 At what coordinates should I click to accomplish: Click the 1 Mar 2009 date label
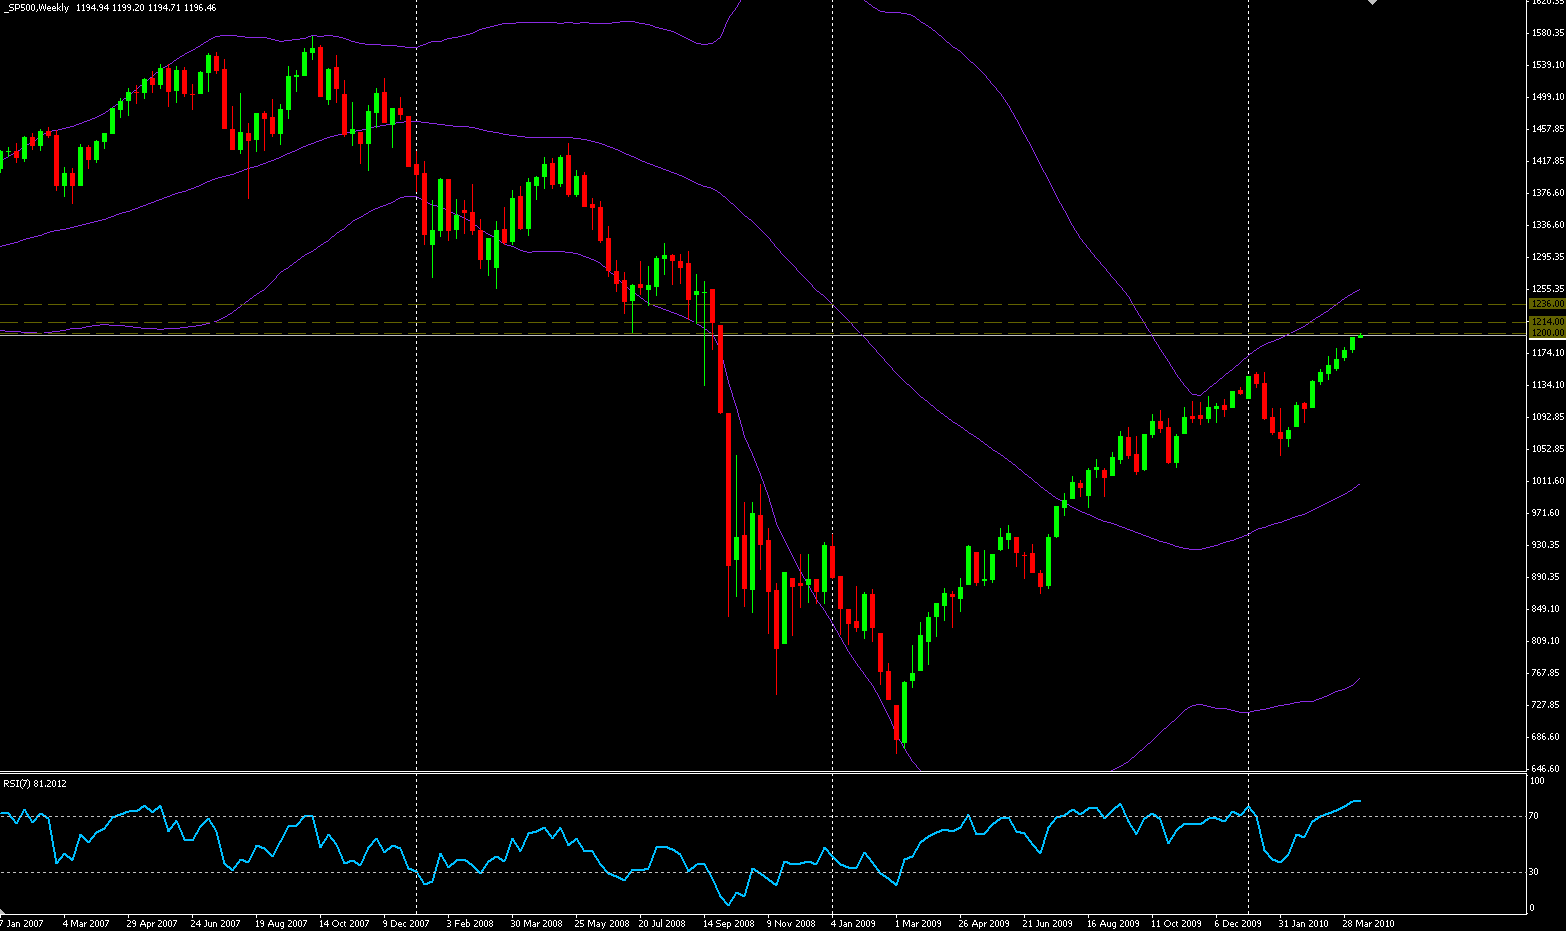click(x=918, y=924)
